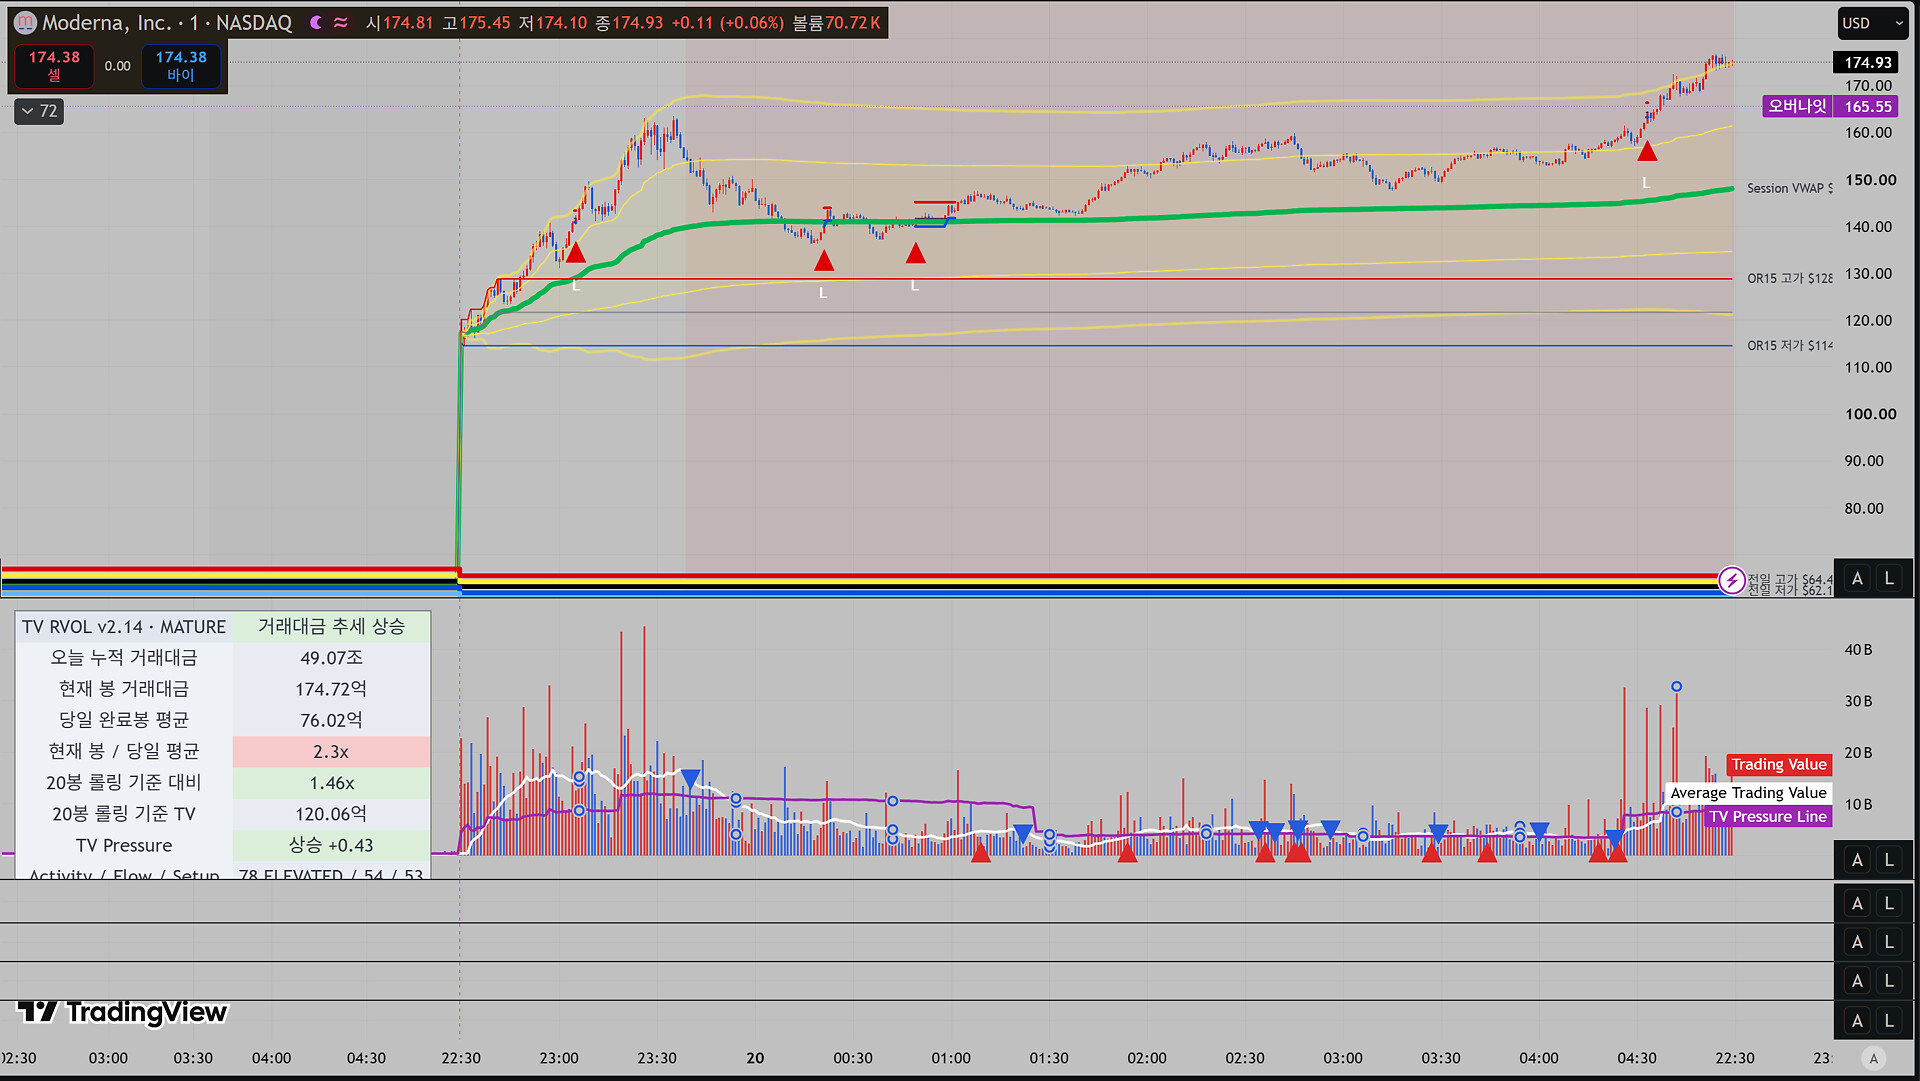
Task: Click the 40B label on the RVOL scale
Action: click(x=1858, y=650)
